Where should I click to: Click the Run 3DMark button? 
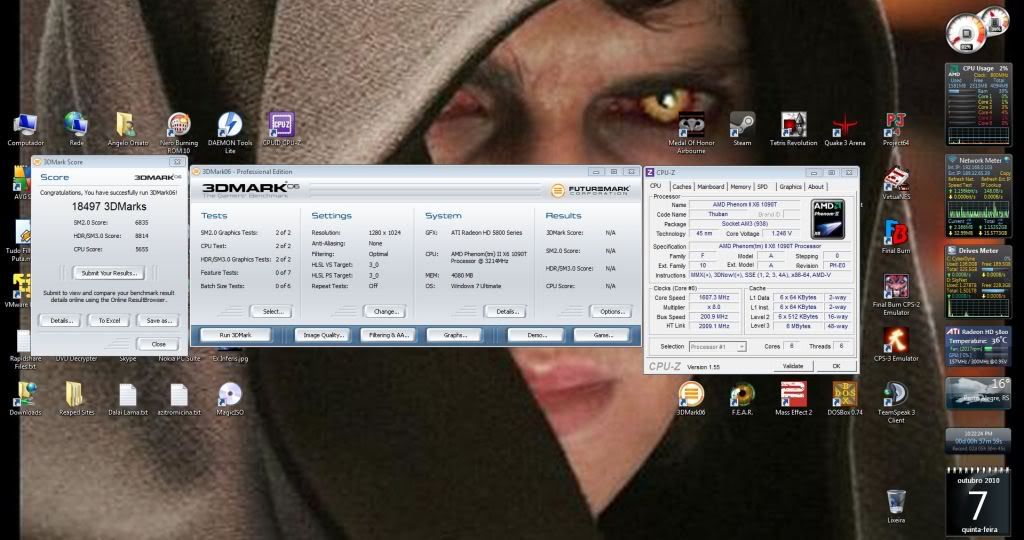pyautogui.click(x=235, y=335)
